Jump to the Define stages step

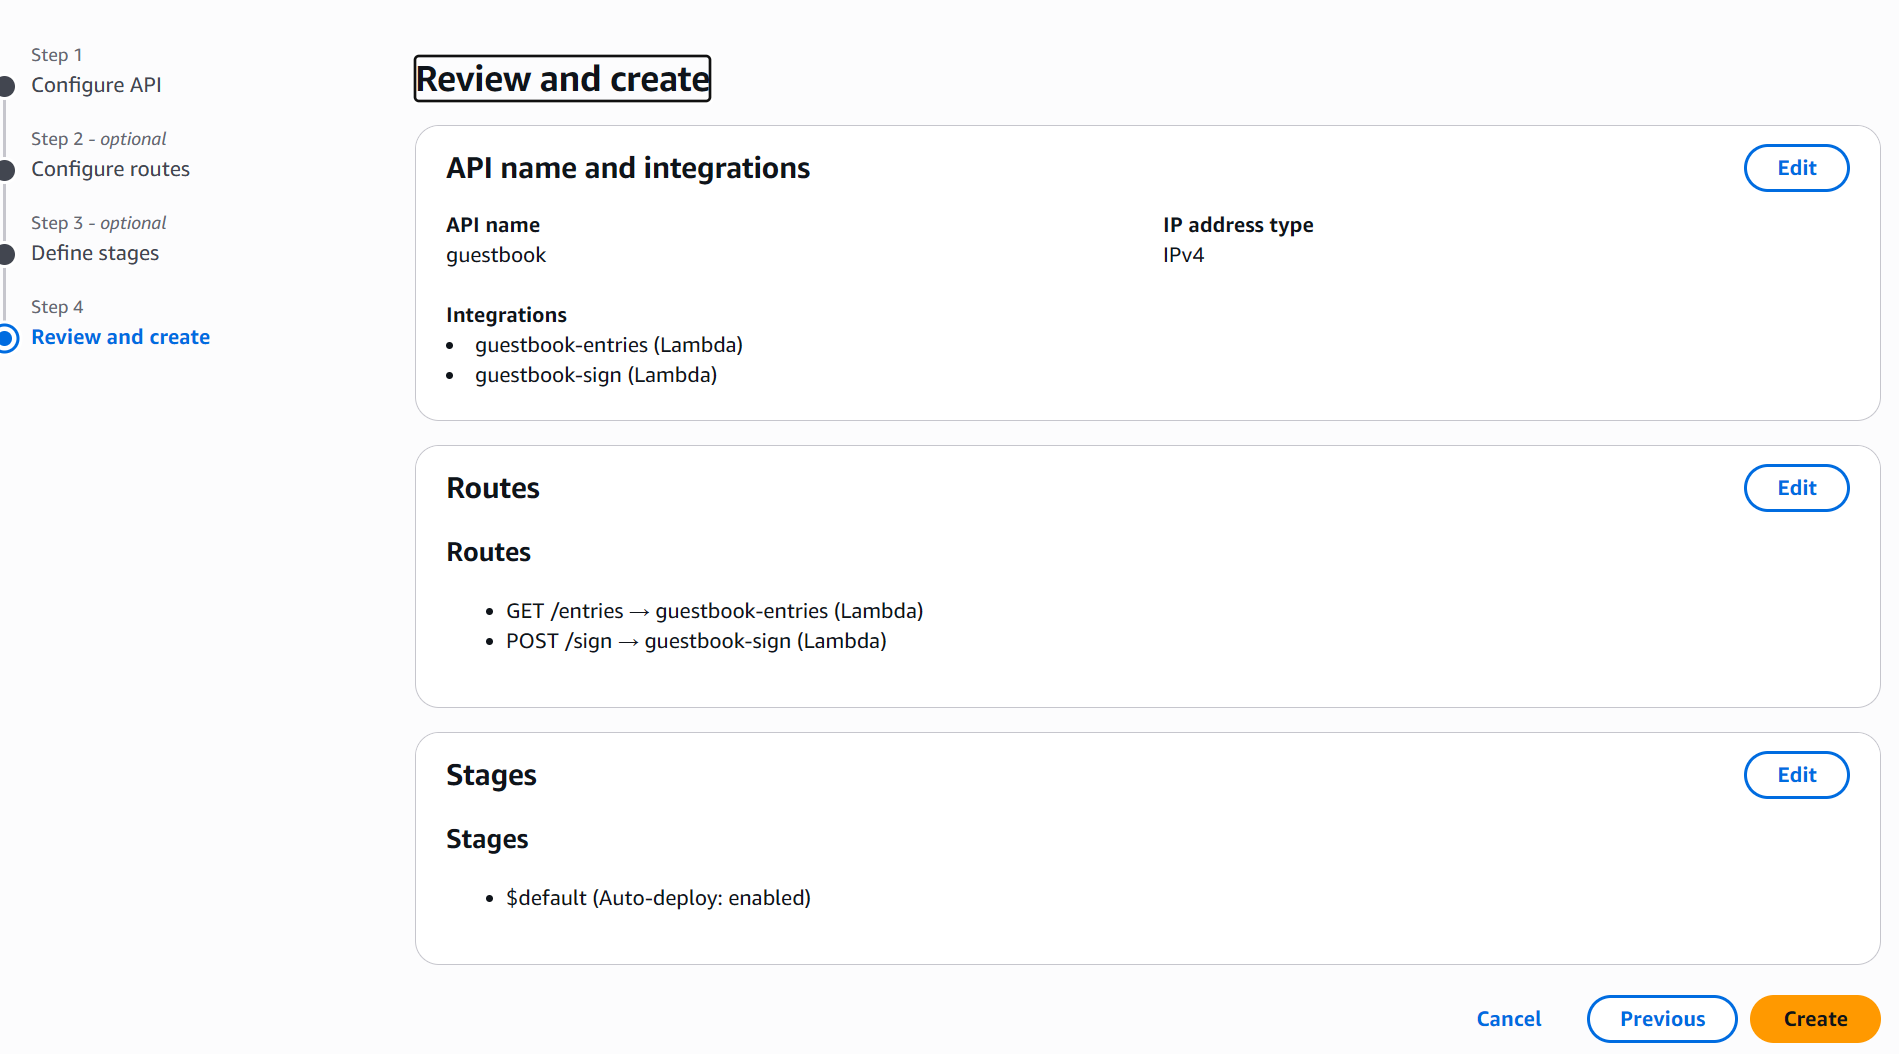(x=95, y=253)
